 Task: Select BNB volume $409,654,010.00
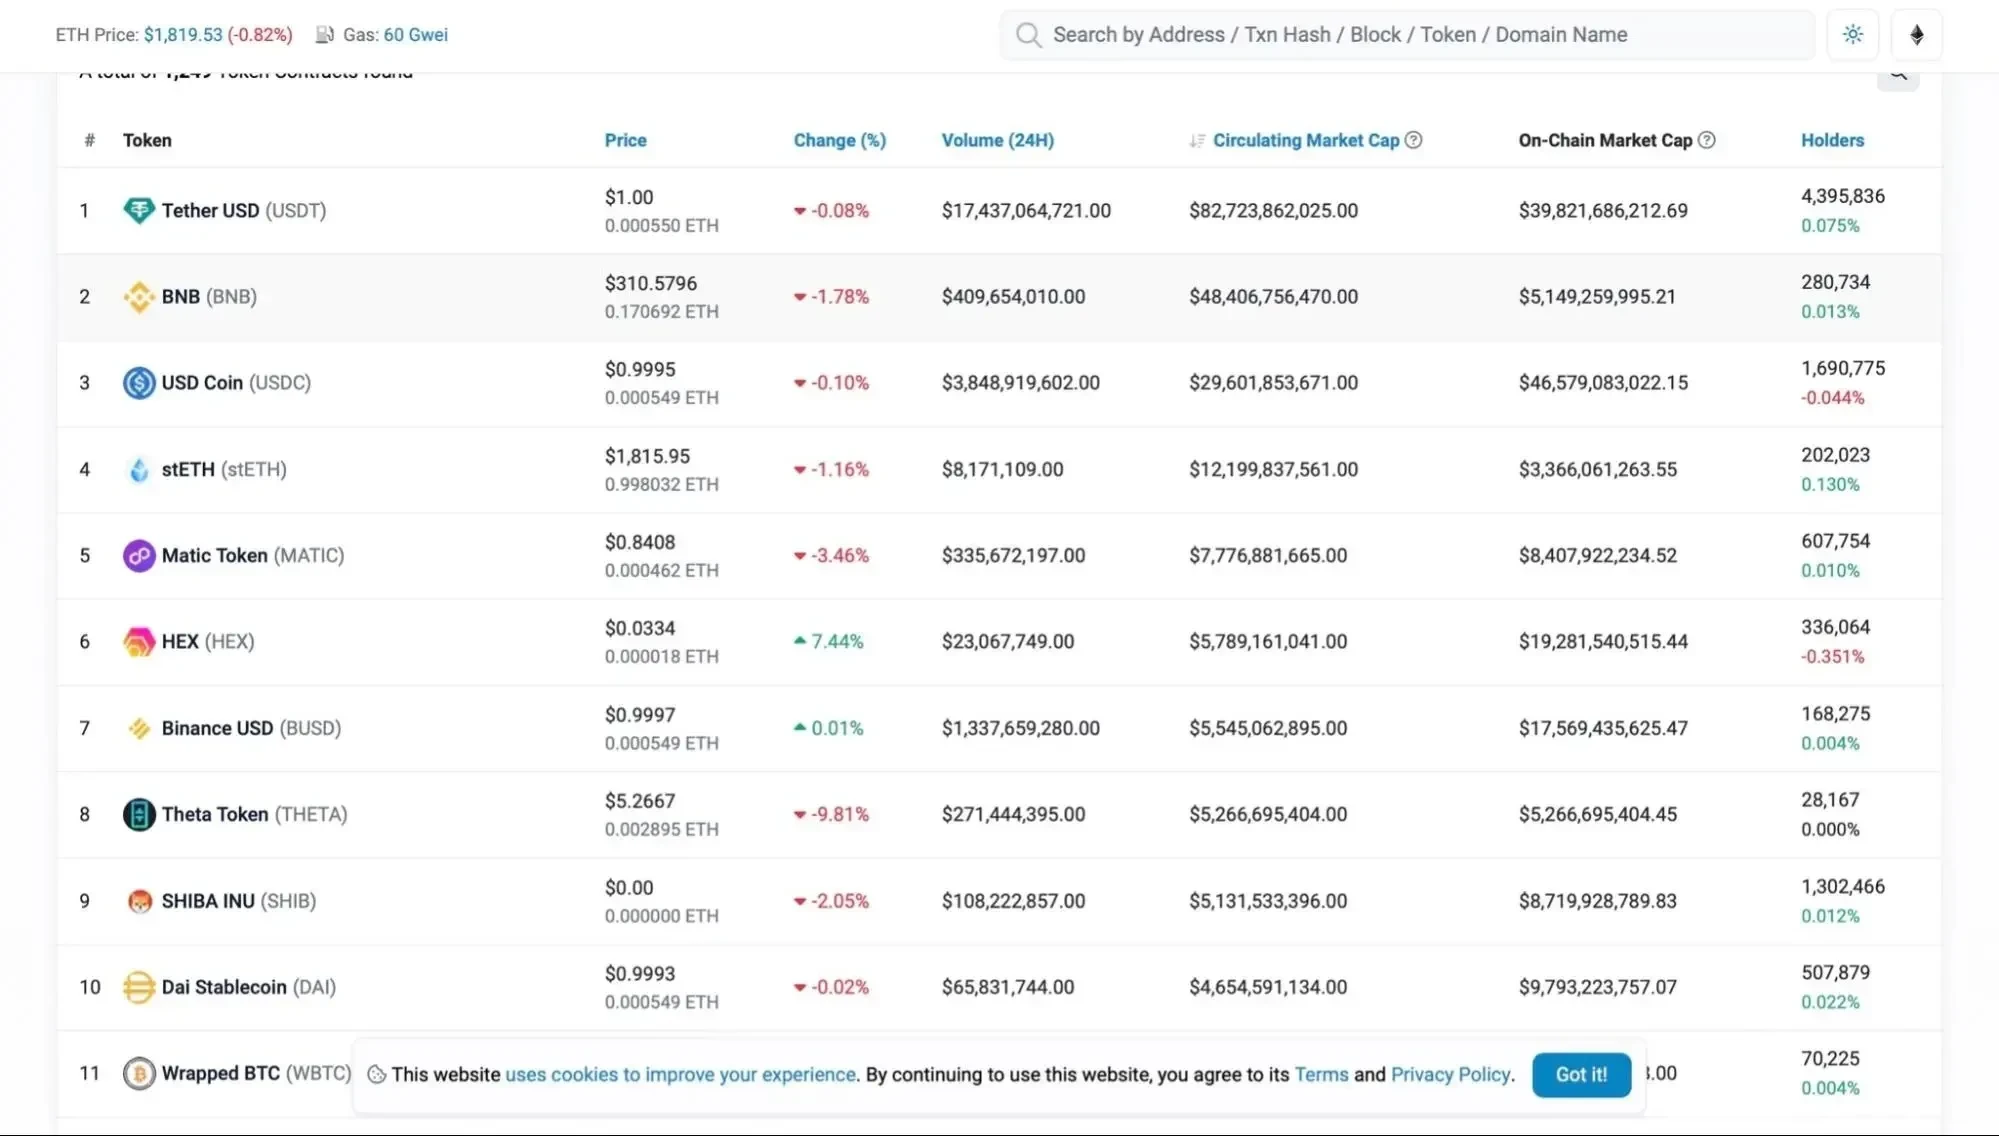tap(1013, 297)
